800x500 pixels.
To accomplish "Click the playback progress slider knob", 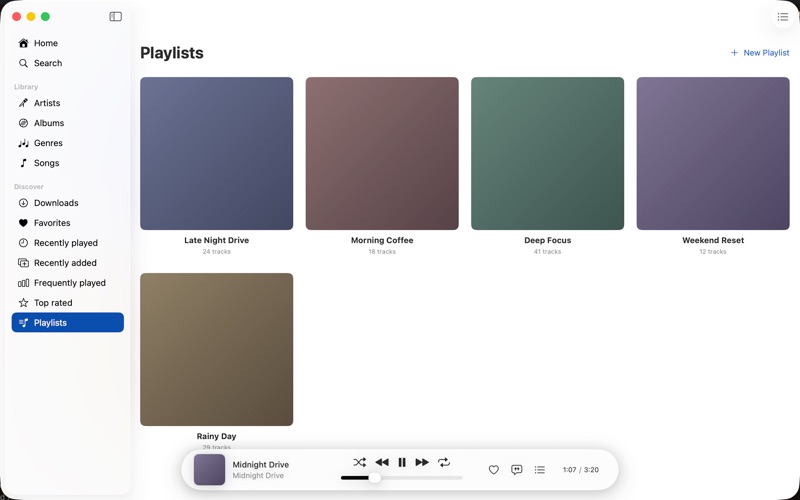I will click(374, 478).
